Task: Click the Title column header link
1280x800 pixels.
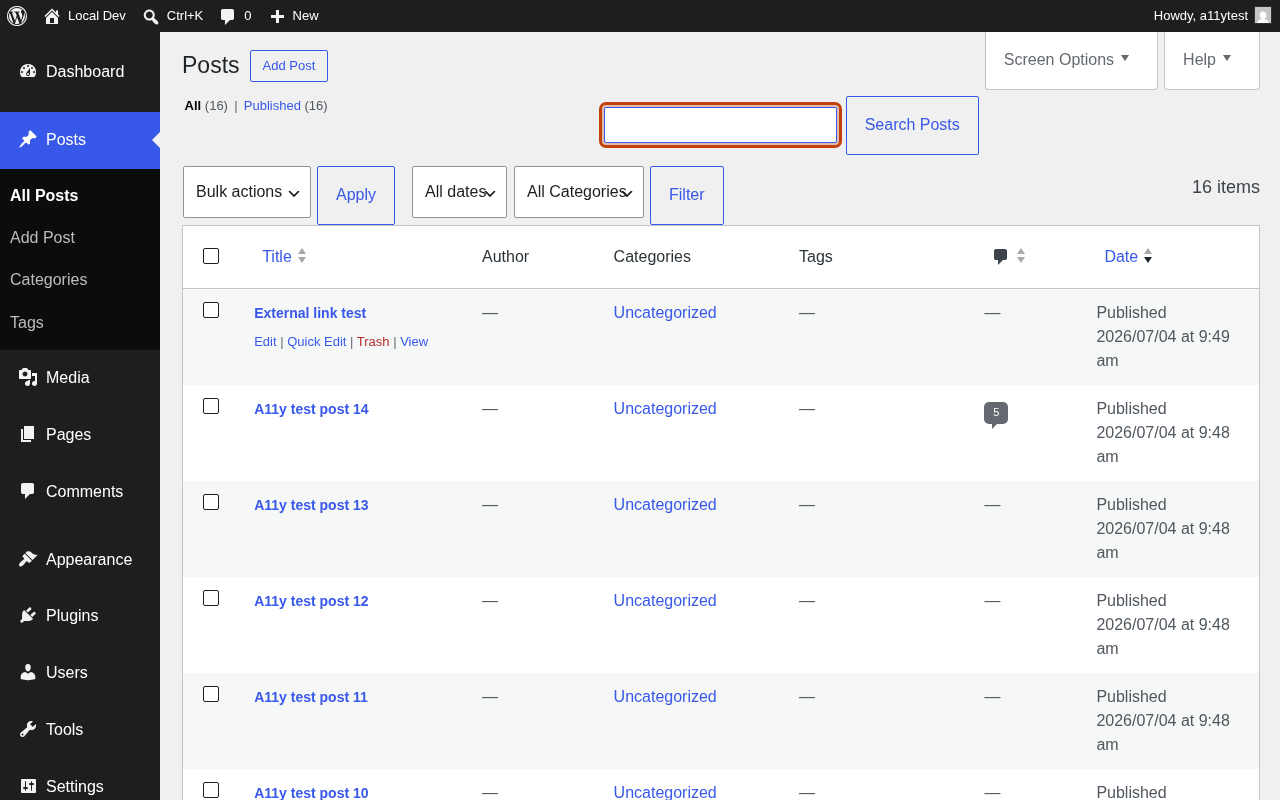Action: [x=277, y=256]
